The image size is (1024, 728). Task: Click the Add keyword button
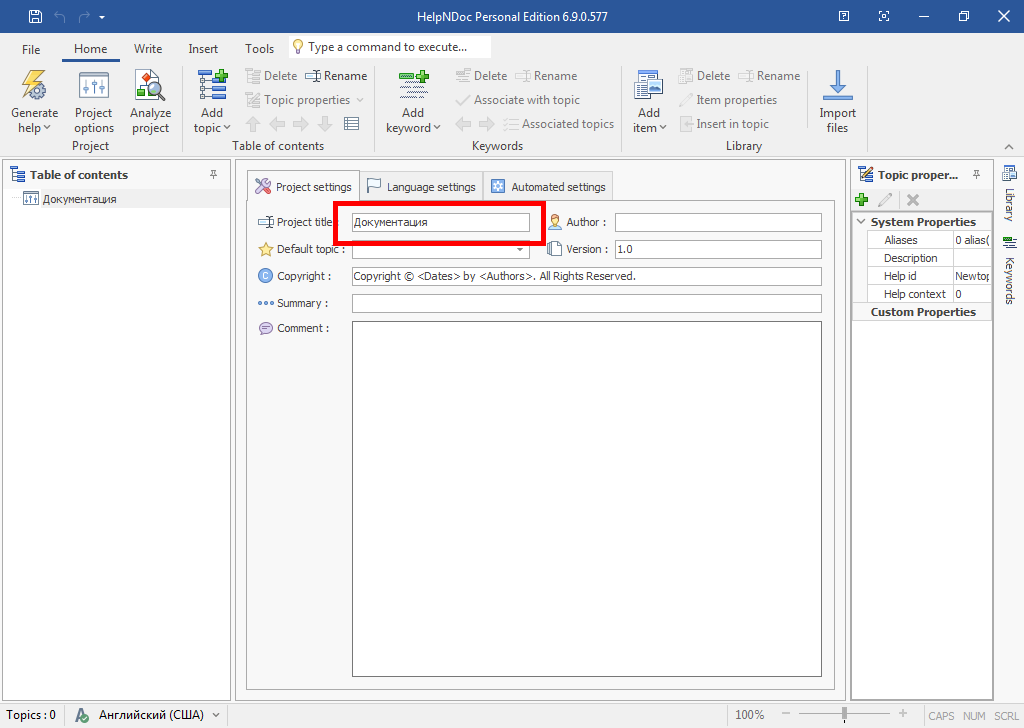413,102
